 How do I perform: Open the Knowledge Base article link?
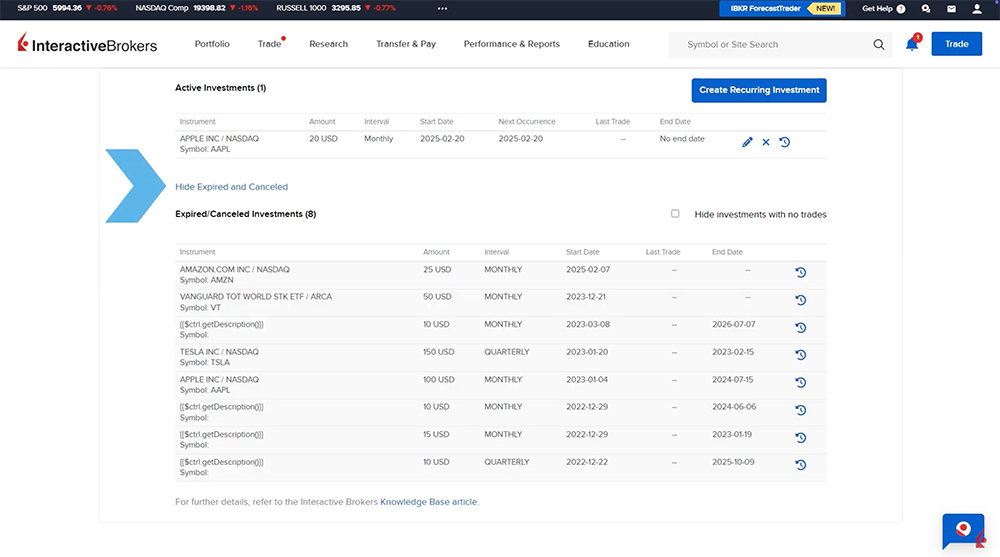click(x=429, y=502)
